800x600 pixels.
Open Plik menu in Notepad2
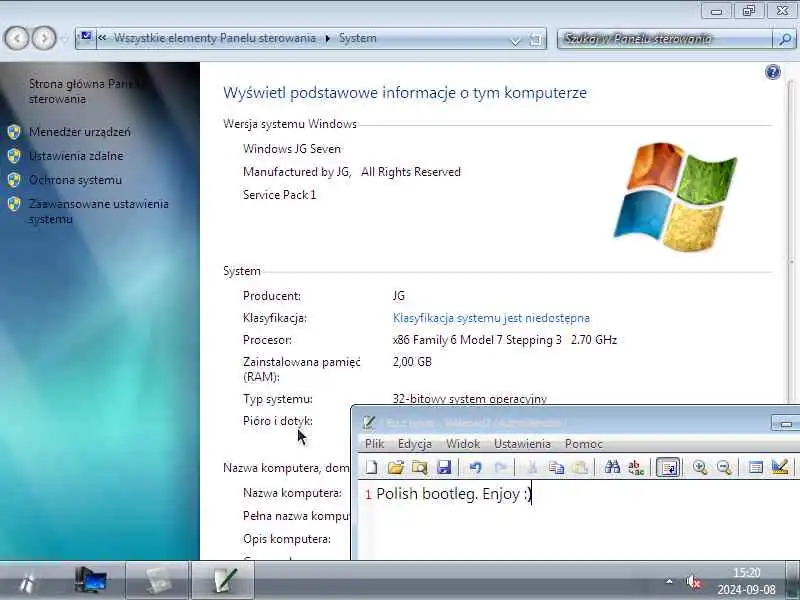[374, 444]
